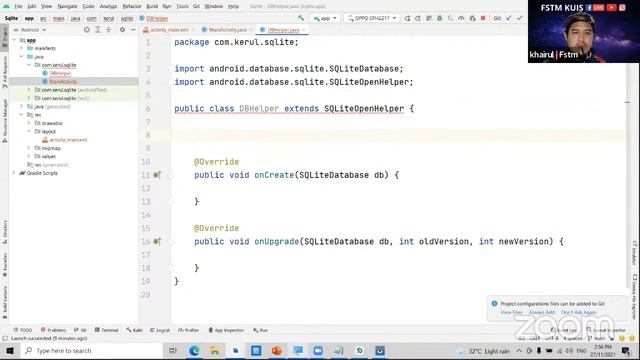640x360 pixels.
Task: Click the debug app bug icon
Action: (440, 18)
